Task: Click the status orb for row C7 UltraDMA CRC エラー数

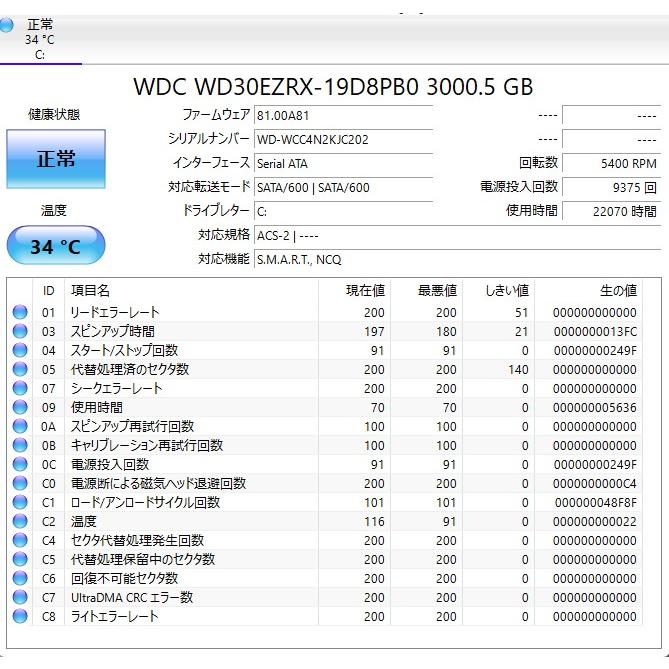Action: point(20,597)
